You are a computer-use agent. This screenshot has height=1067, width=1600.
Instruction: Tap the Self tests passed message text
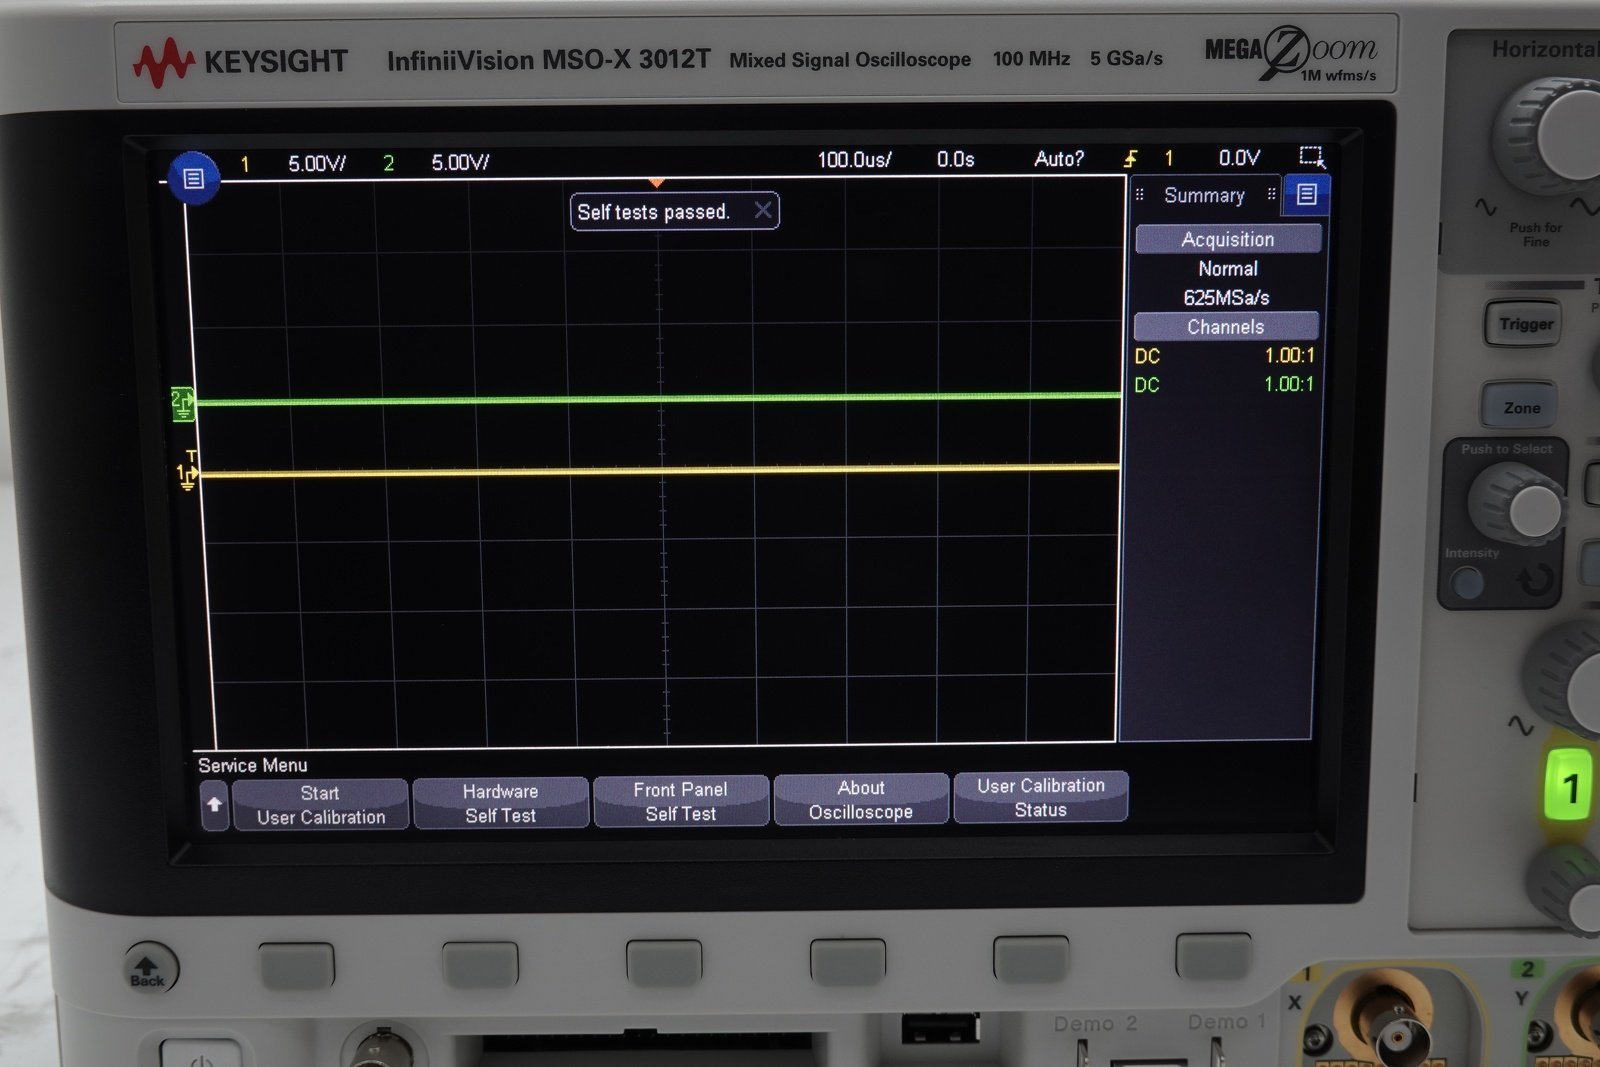click(x=653, y=212)
